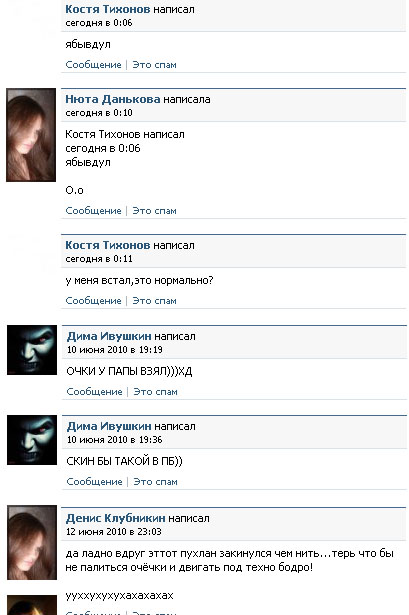Open Нюта Данькова's avatar photo
Viewport: 409px width, 615px height.
tap(31, 135)
